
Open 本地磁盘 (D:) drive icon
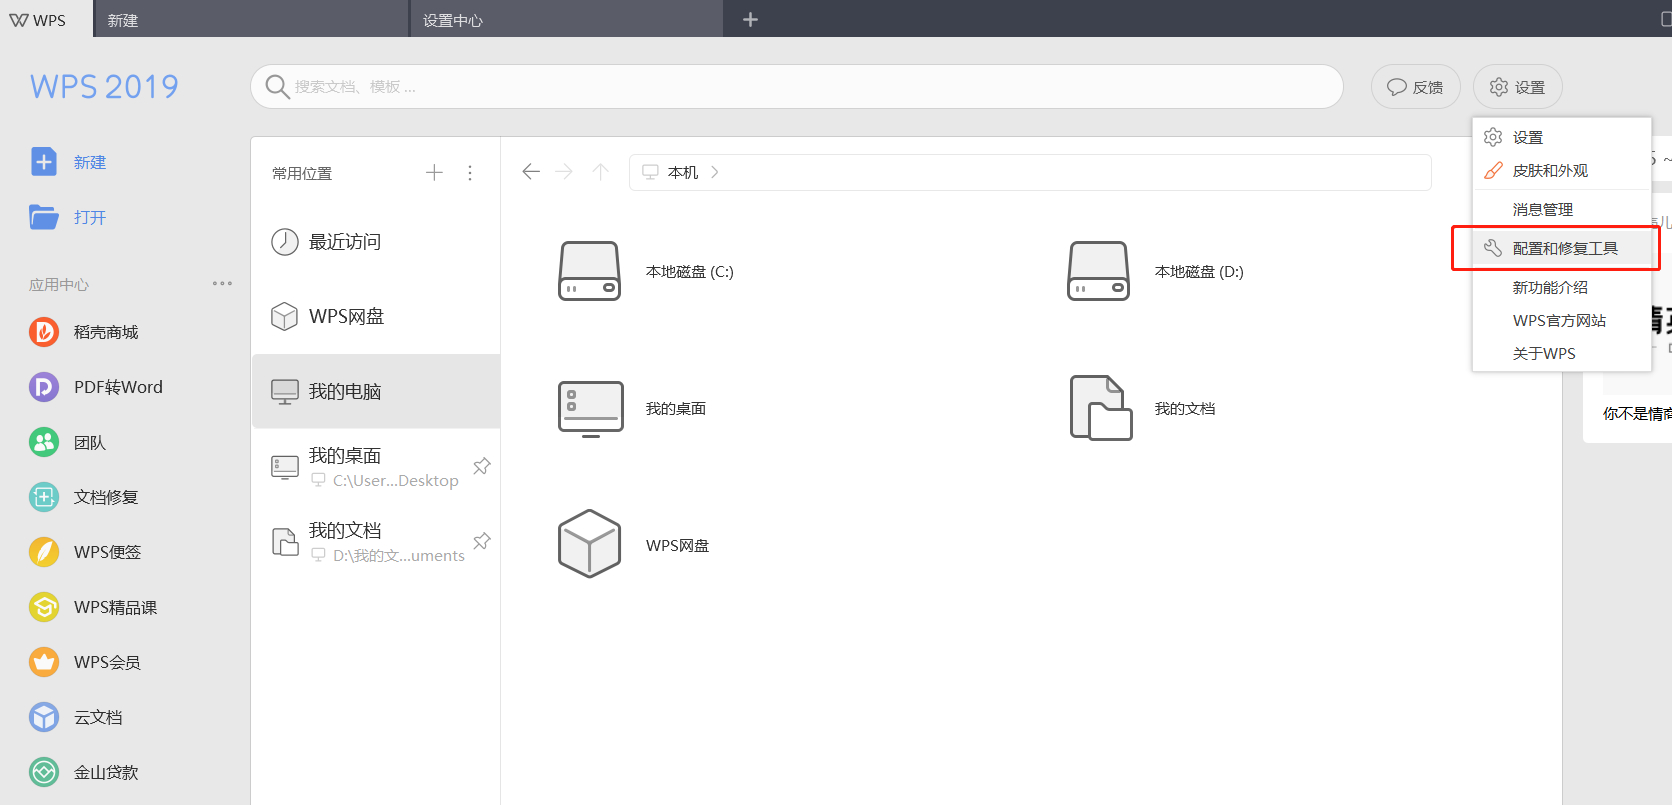coord(1099,271)
